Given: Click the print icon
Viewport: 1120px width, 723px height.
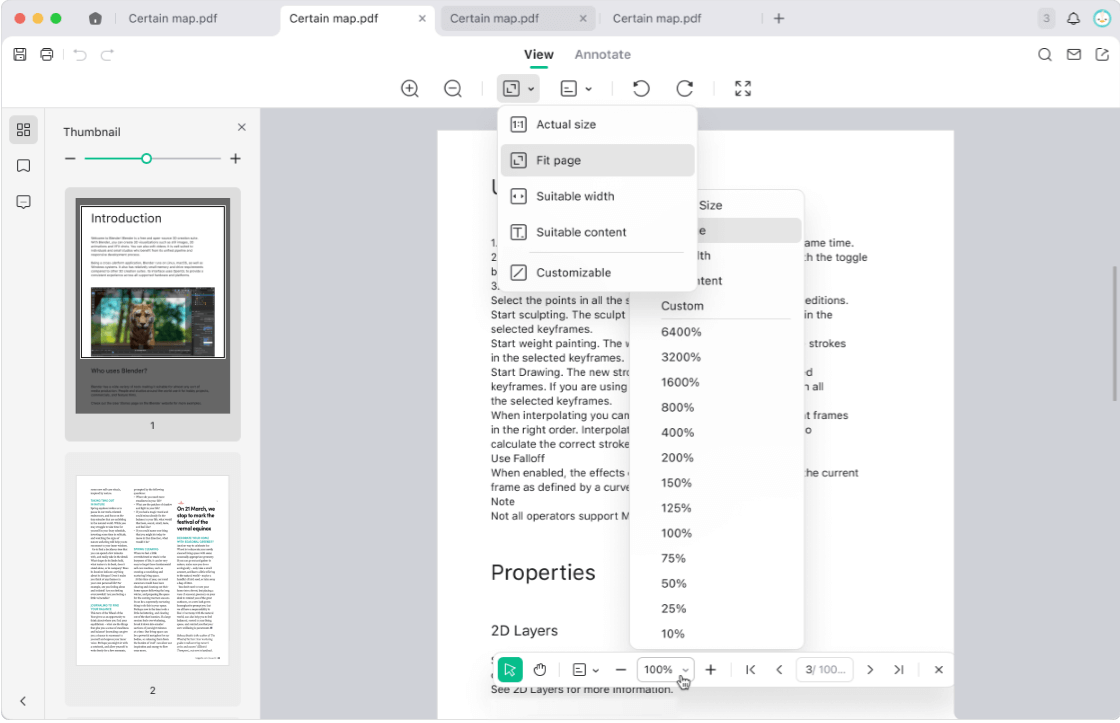Looking at the screenshot, I should (x=46, y=54).
